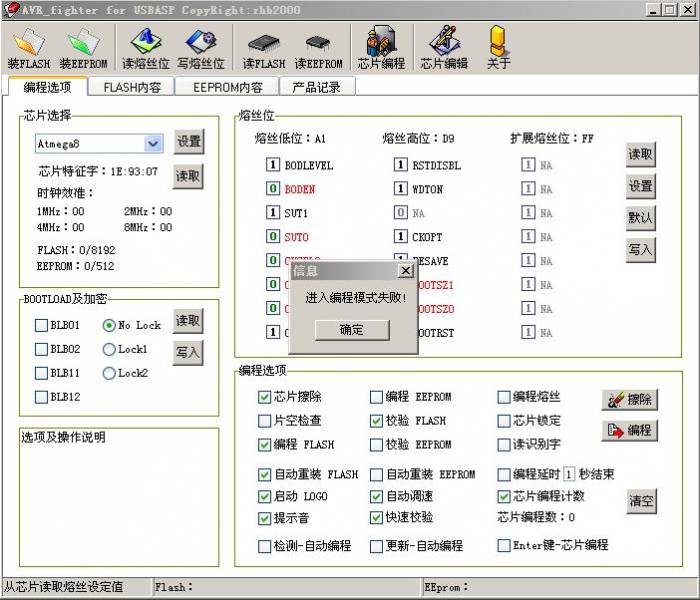
Task: Uncheck the 启动 LOGO checkbox
Action: pos(264,496)
